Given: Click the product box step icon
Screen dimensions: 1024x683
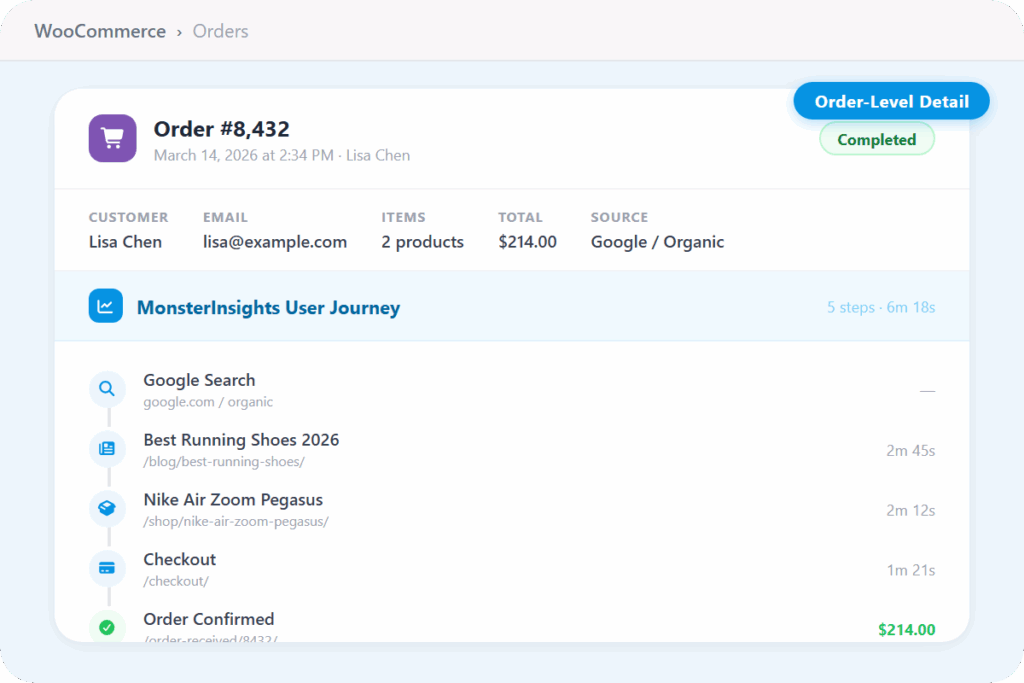Looking at the screenshot, I should 107,508.
